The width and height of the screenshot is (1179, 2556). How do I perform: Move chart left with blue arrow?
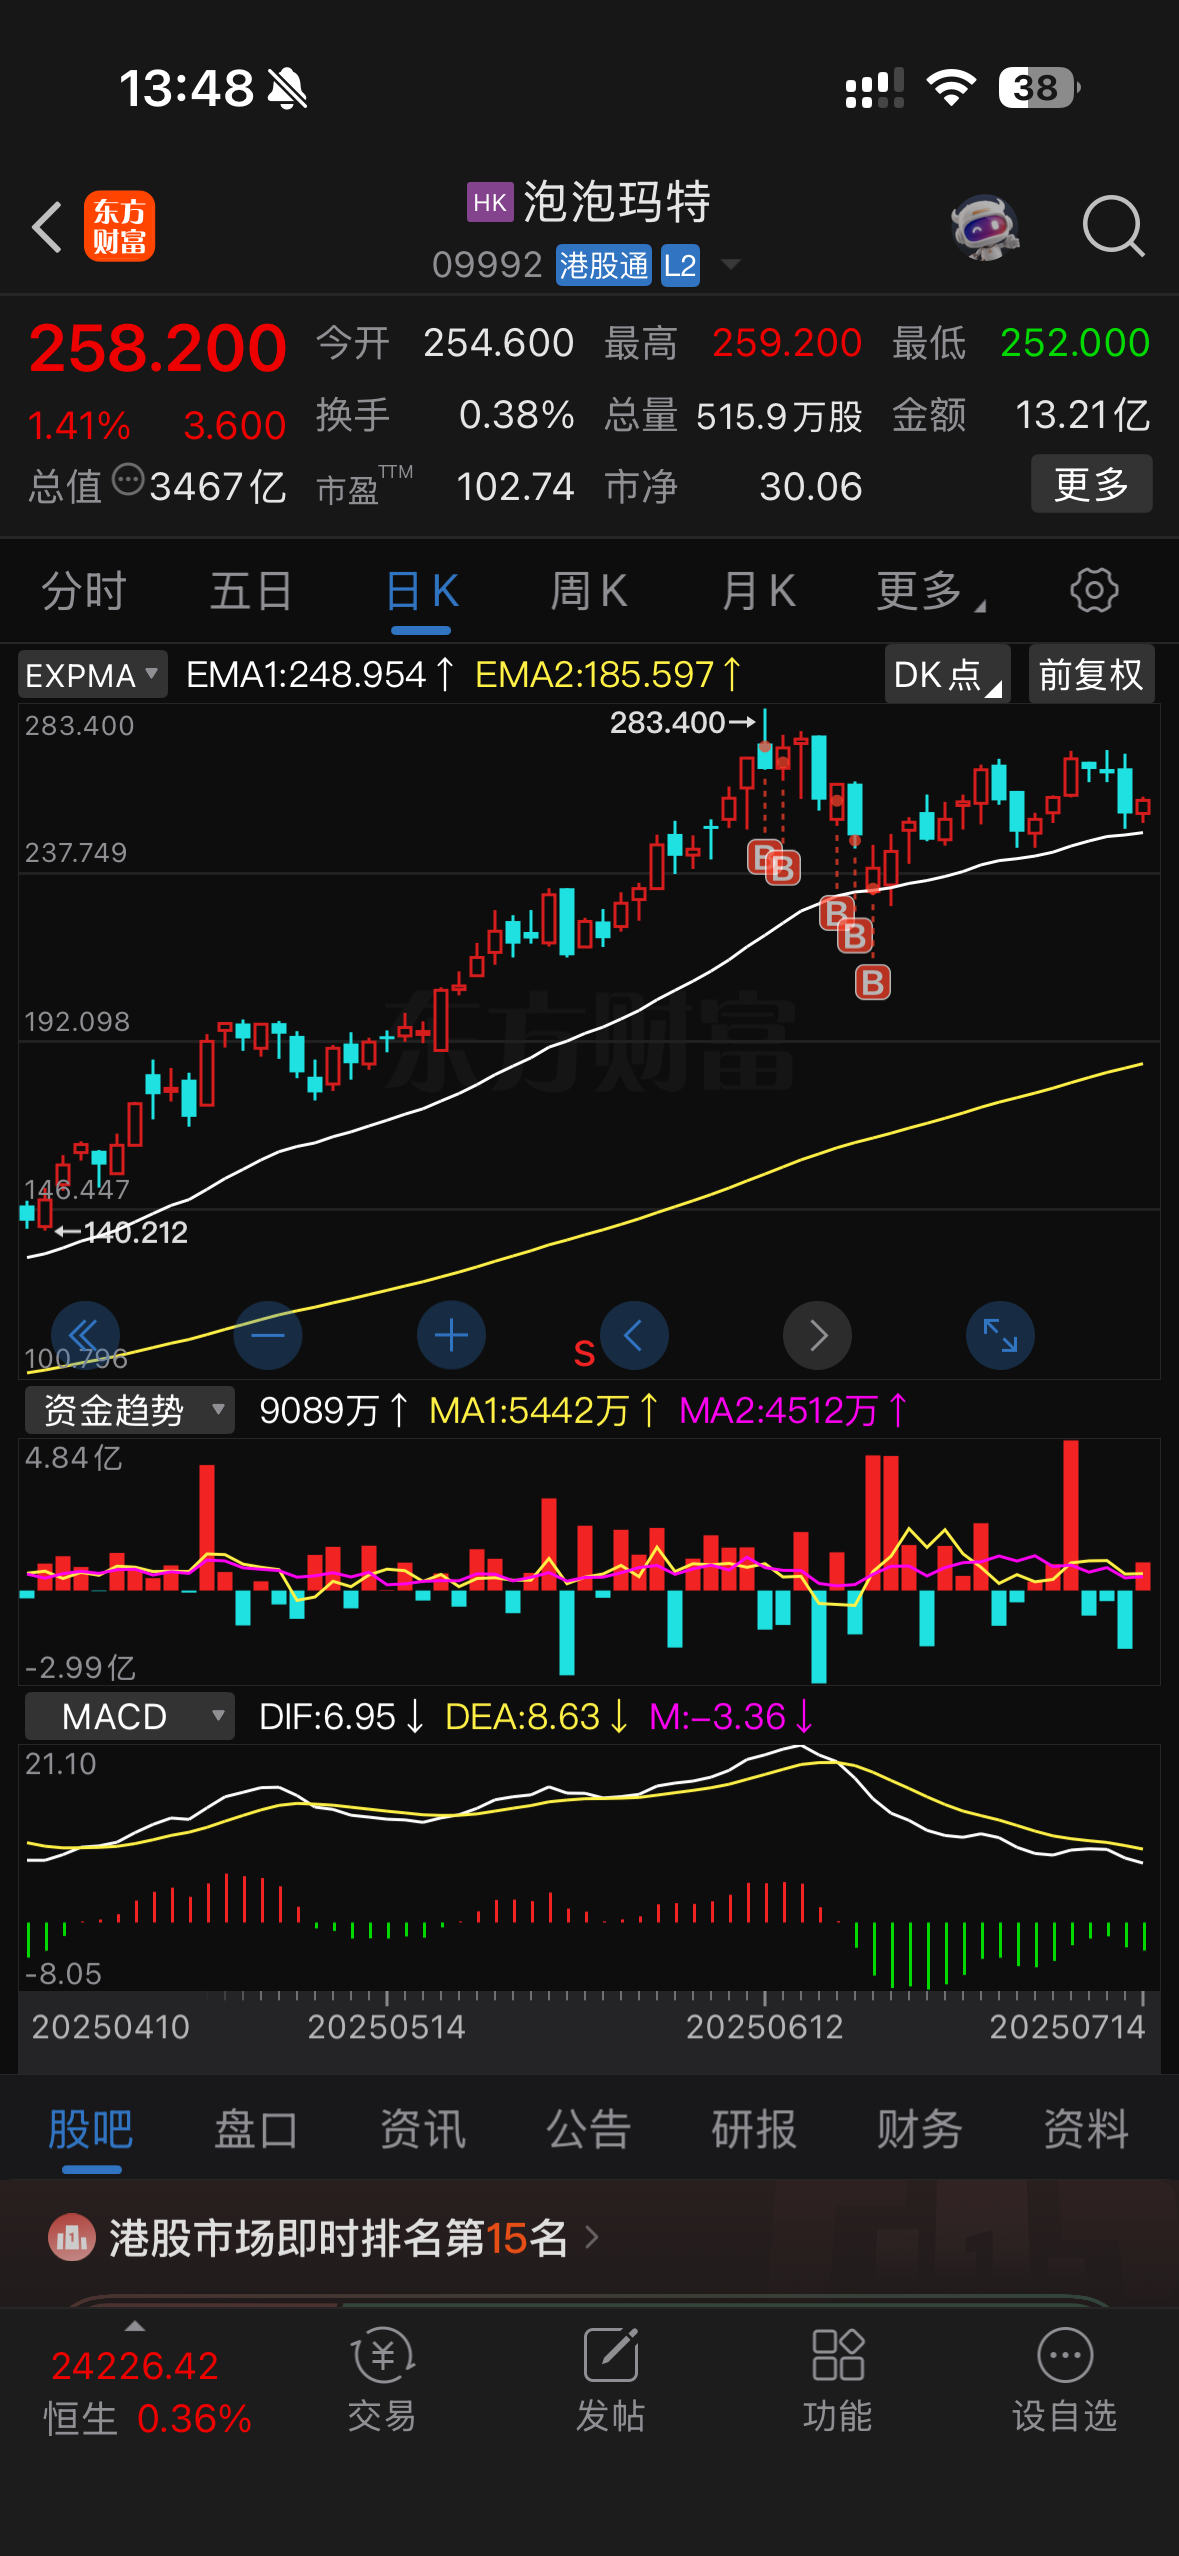coord(634,1335)
